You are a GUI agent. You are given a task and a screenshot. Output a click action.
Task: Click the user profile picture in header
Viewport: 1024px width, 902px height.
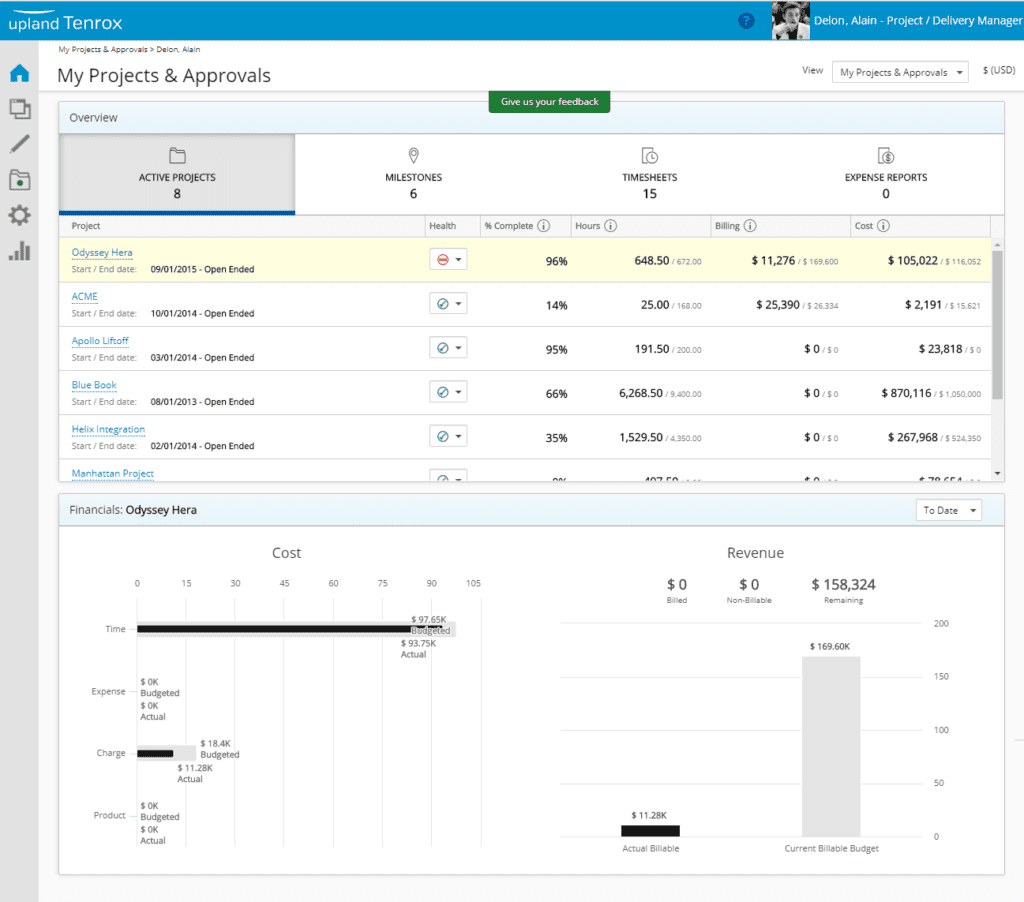(790, 20)
